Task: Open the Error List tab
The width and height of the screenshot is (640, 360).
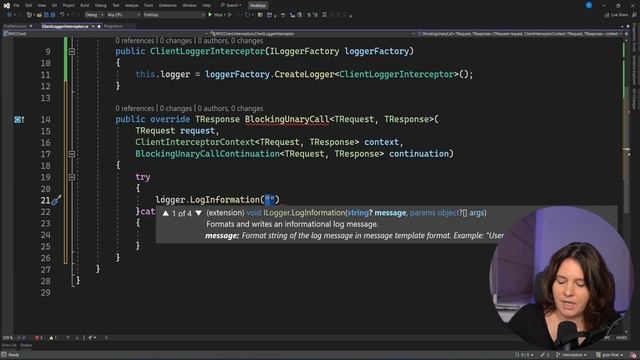Action: (9, 345)
